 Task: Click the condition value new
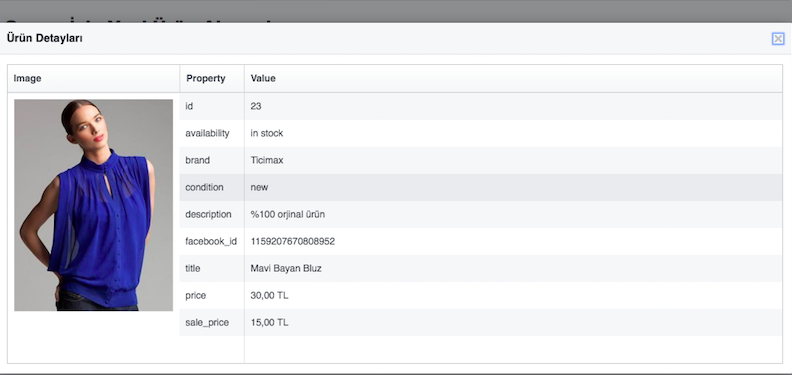(x=259, y=188)
